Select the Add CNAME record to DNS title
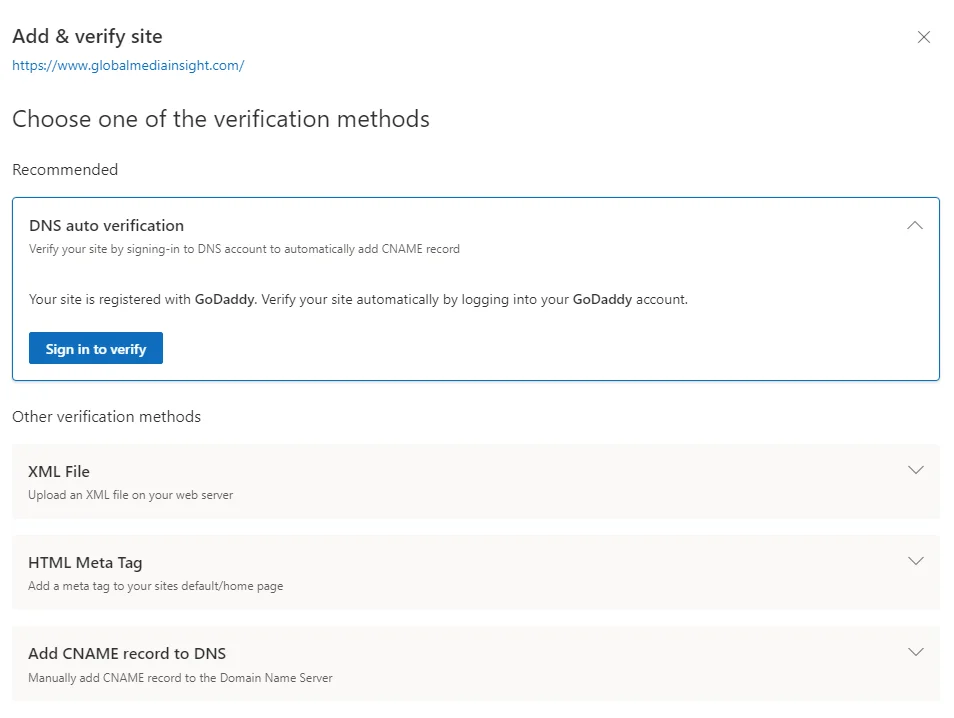The width and height of the screenshot is (954, 718). (x=127, y=653)
